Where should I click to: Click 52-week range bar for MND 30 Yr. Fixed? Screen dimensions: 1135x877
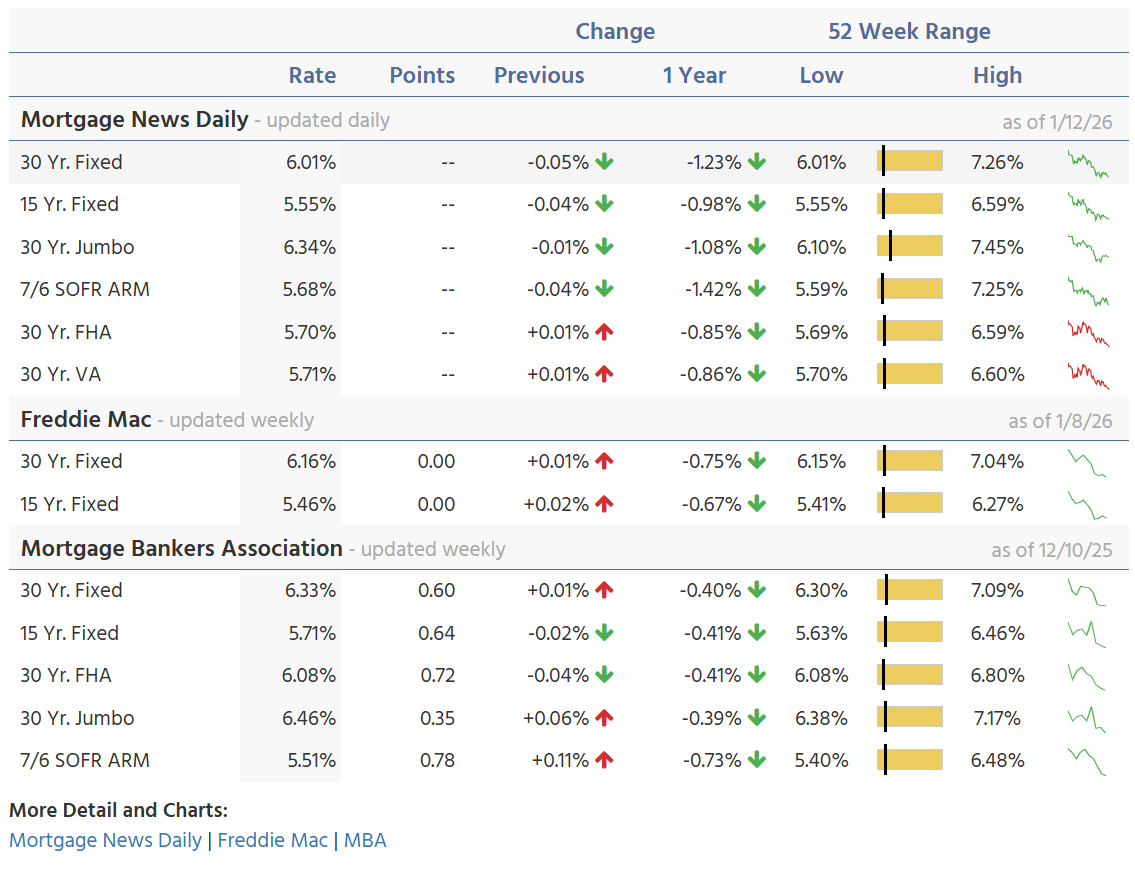pos(910,161)
